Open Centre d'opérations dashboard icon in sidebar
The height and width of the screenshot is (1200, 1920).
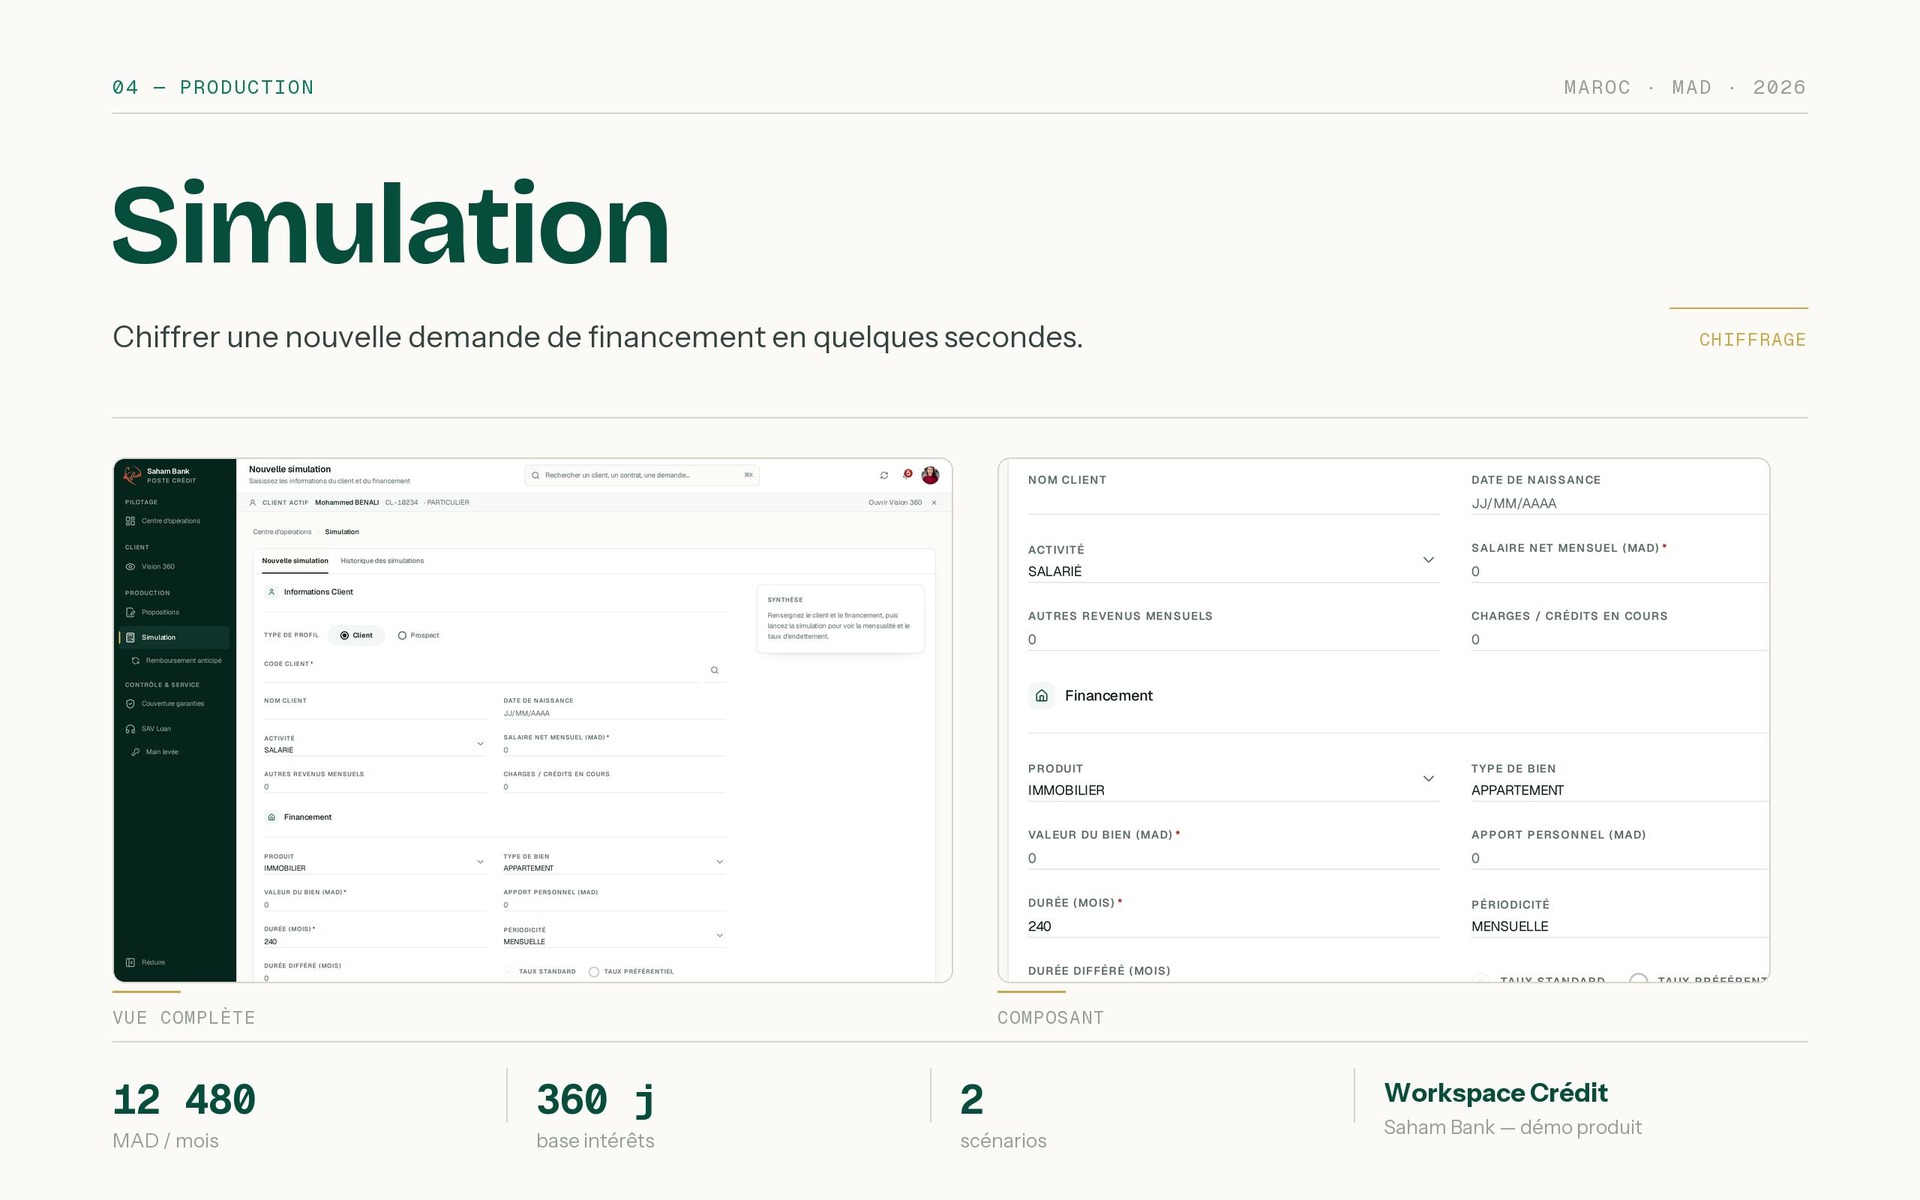click(x=130, y=521)
